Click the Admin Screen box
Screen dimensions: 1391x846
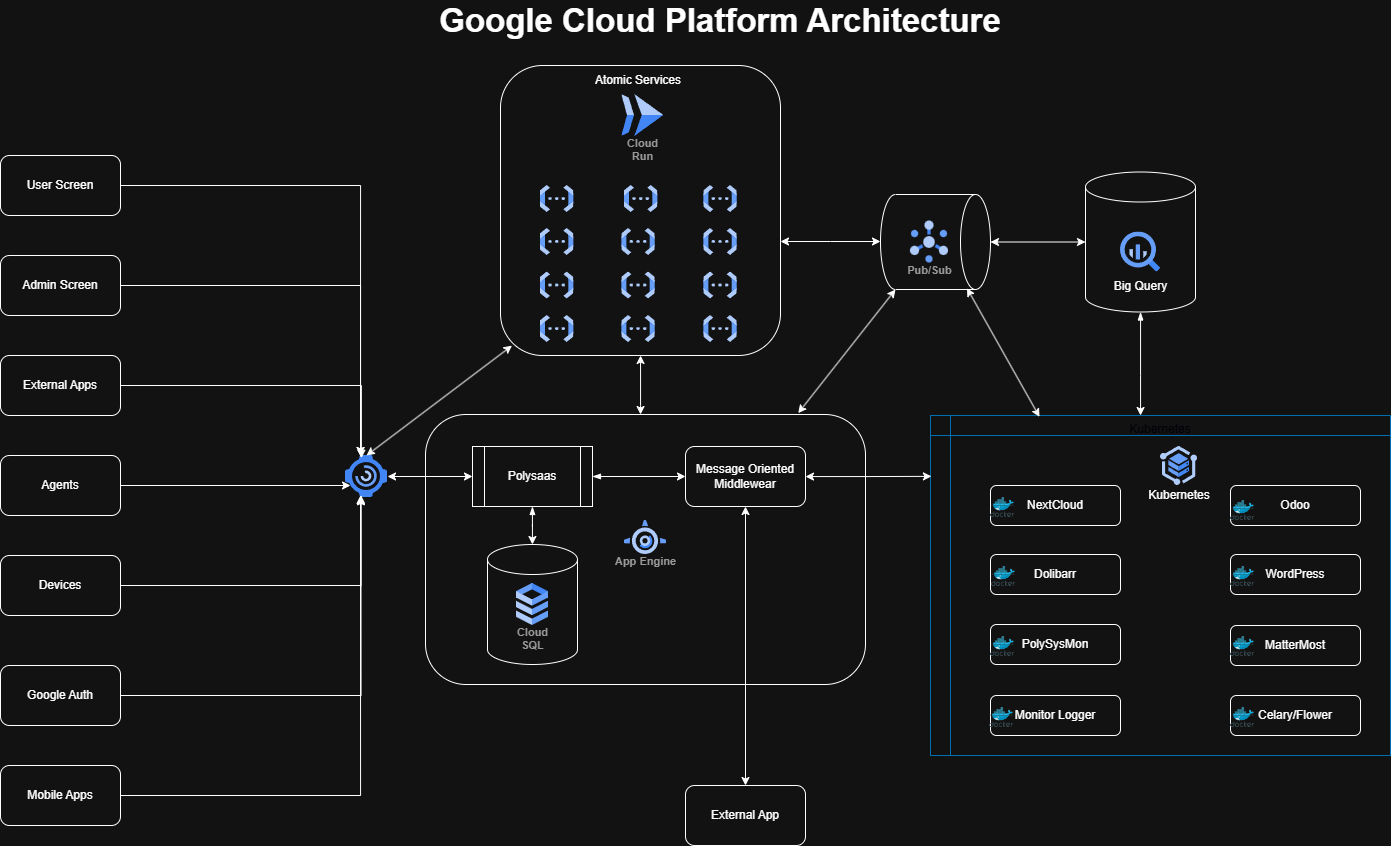coord(60,285)
